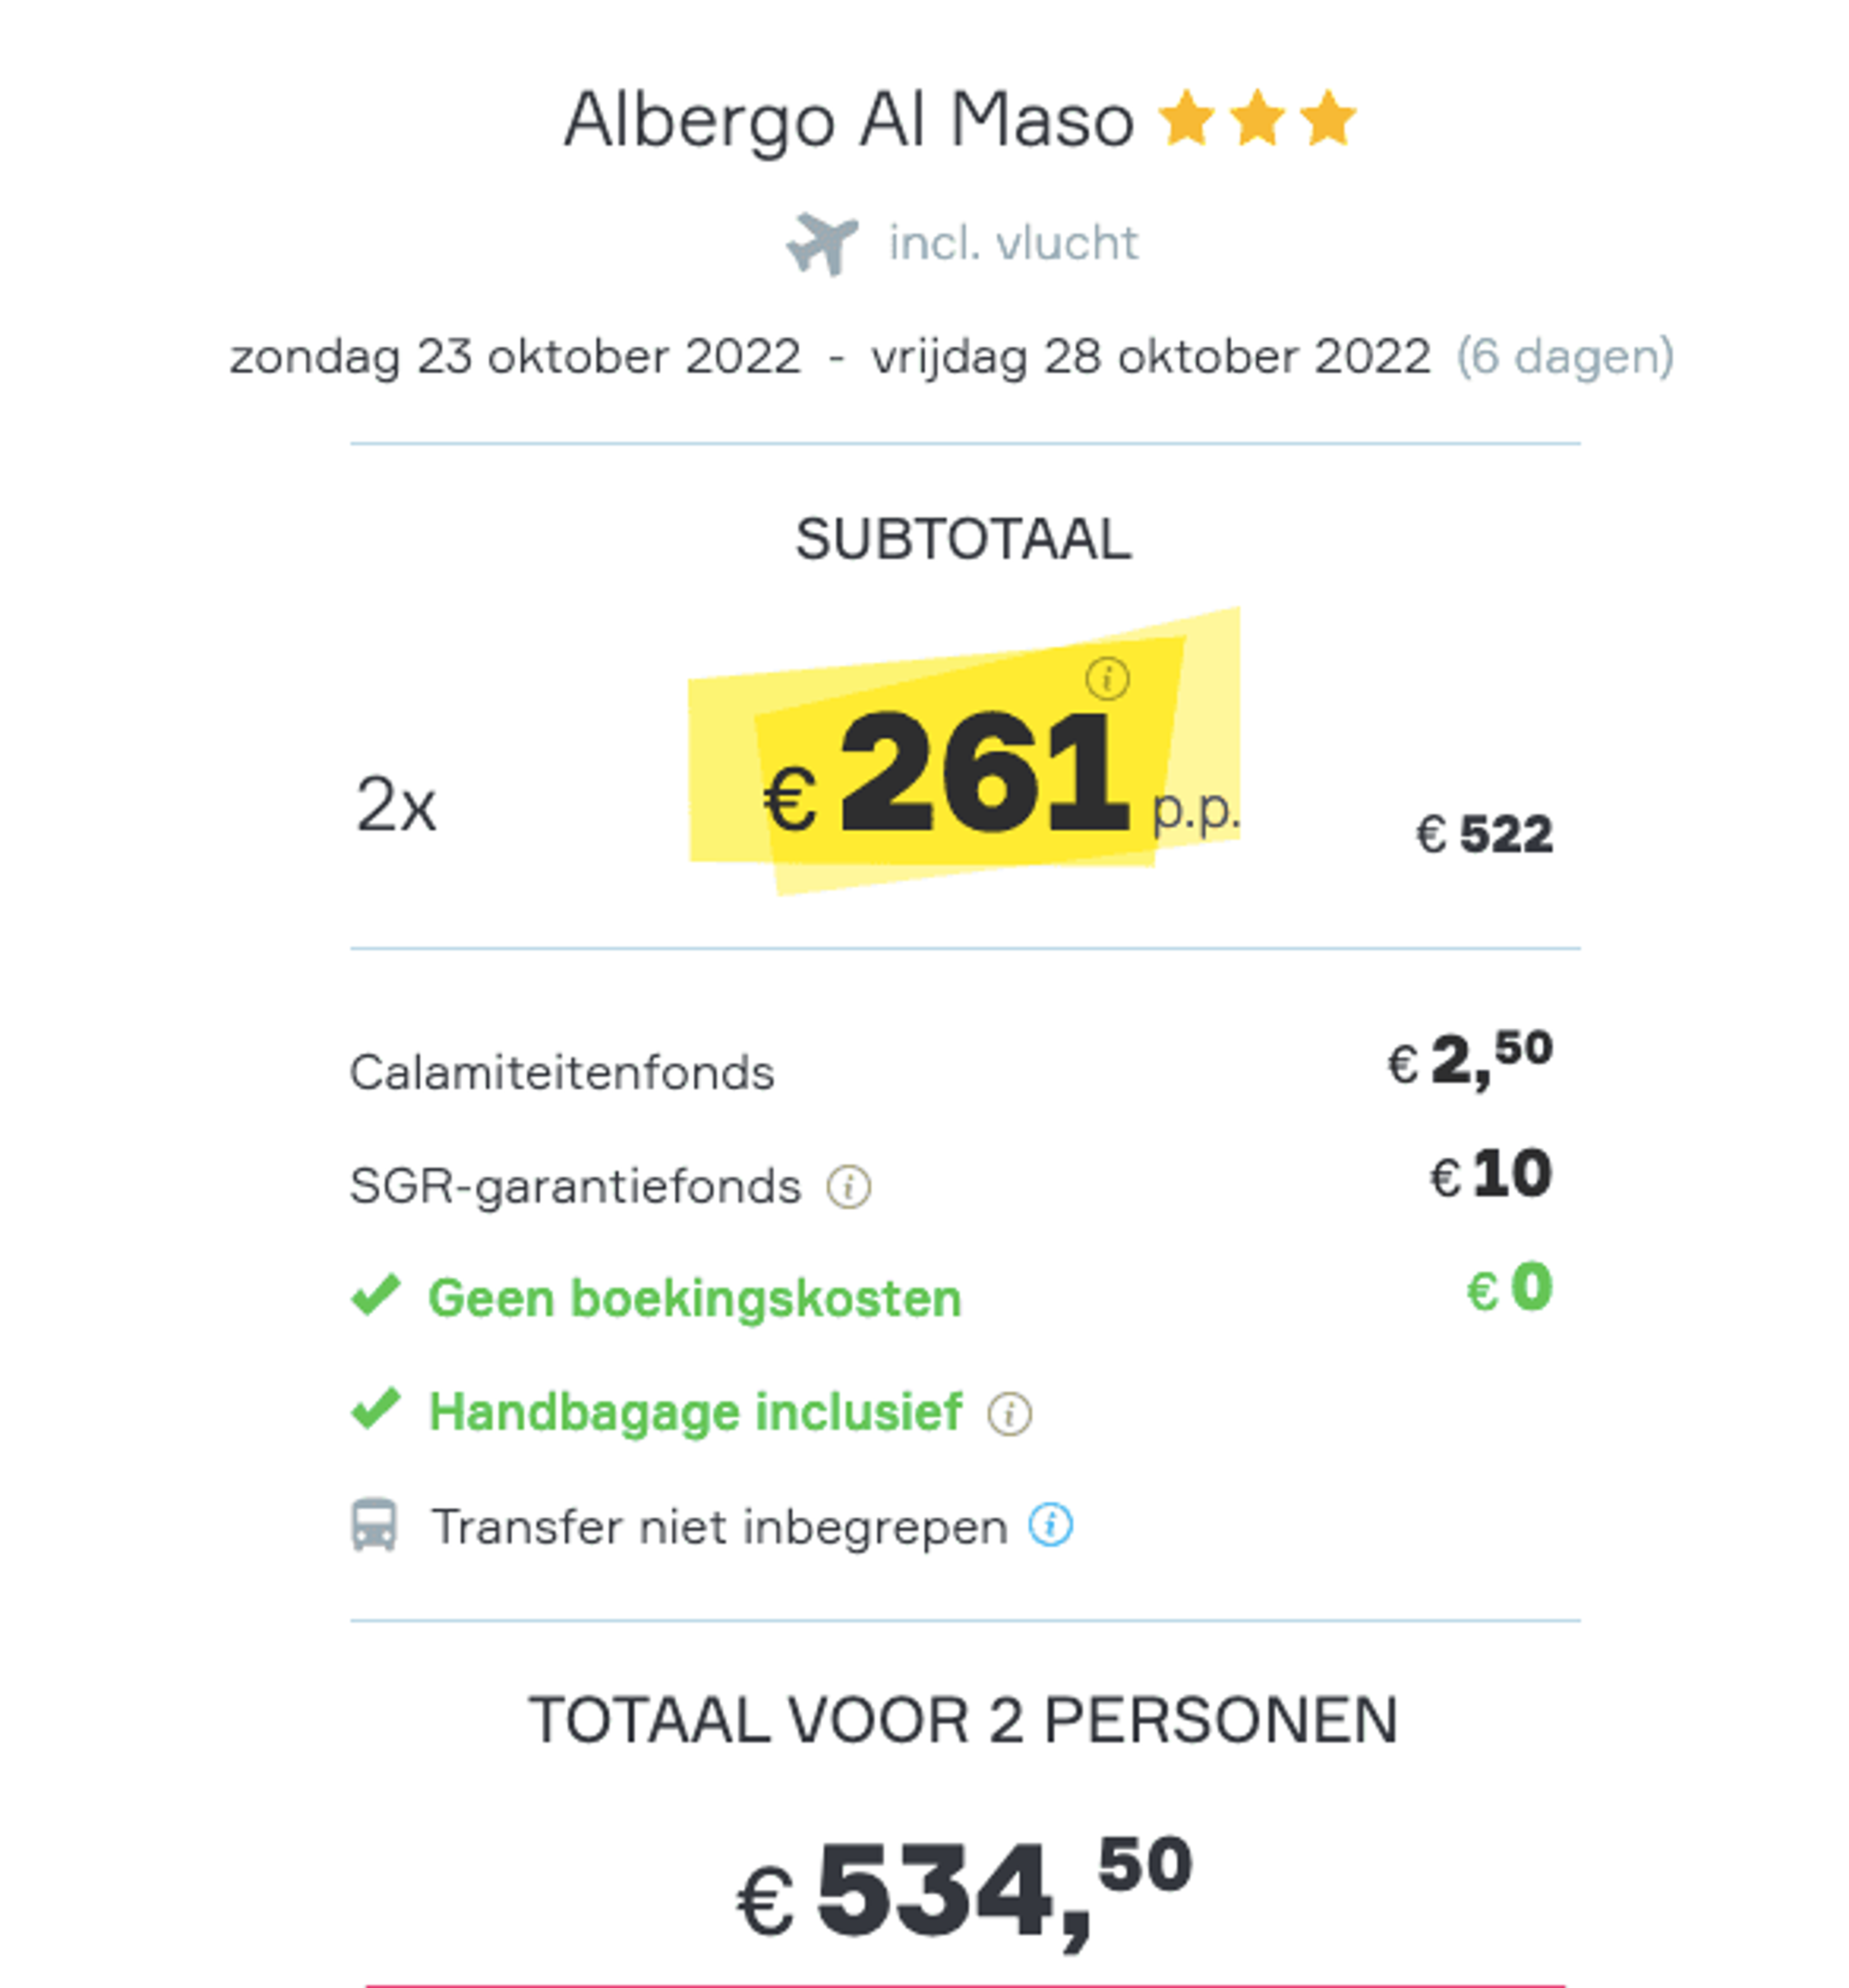1849x1988 pixels.
Task: Click the incl. vlucht label
Action: pos(1013,243)
